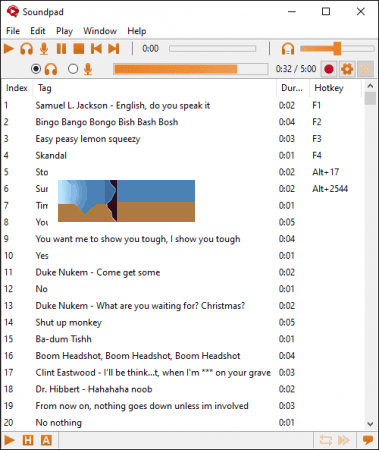Click the blue and brown tooltip image

[126, 201]
